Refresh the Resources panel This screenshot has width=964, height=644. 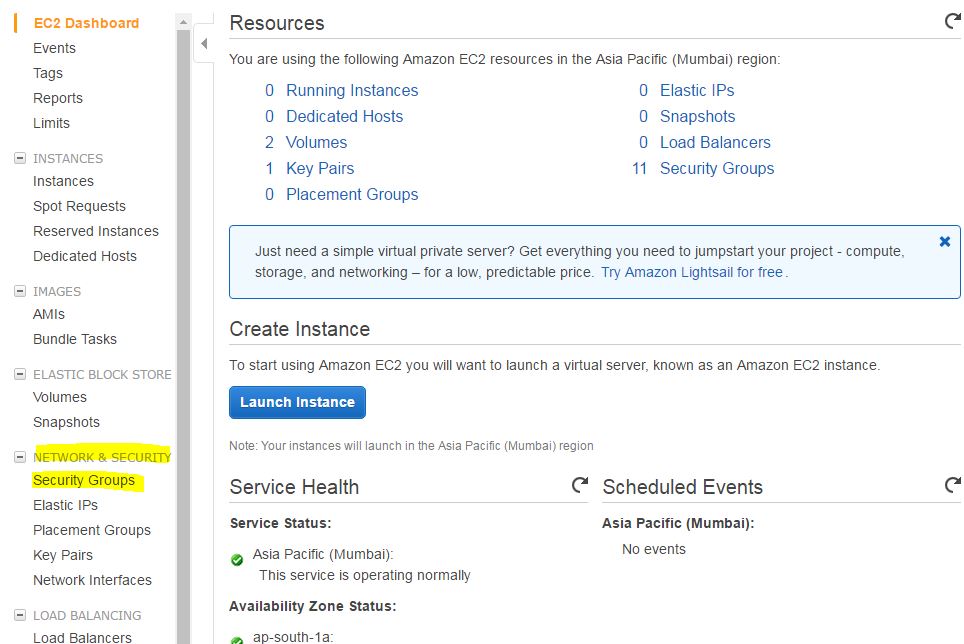(951, 19)
